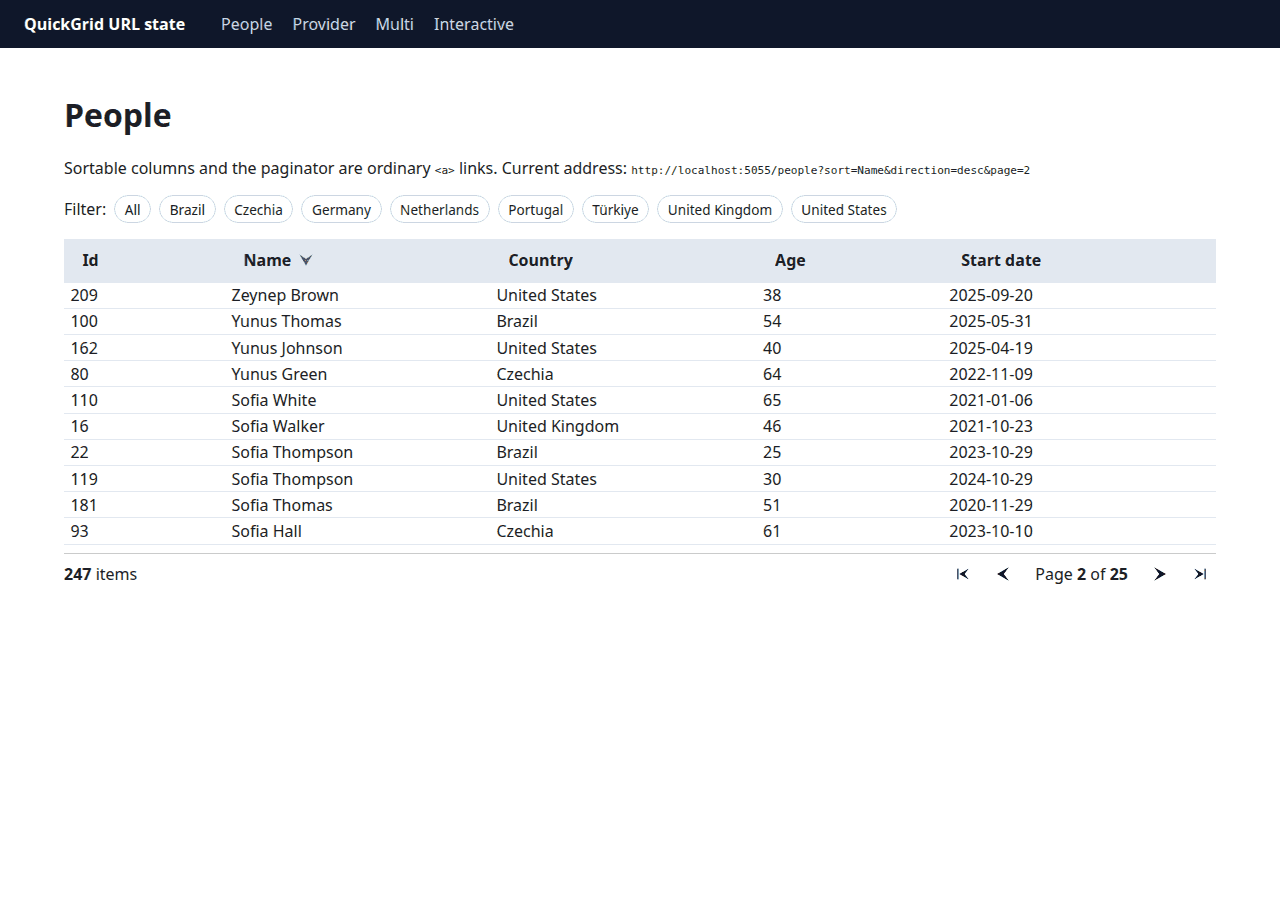Click Id cell 162

tap(84, 348)
